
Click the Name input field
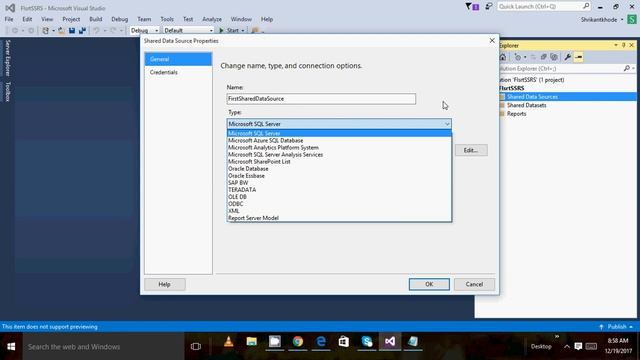click(321, 99)
